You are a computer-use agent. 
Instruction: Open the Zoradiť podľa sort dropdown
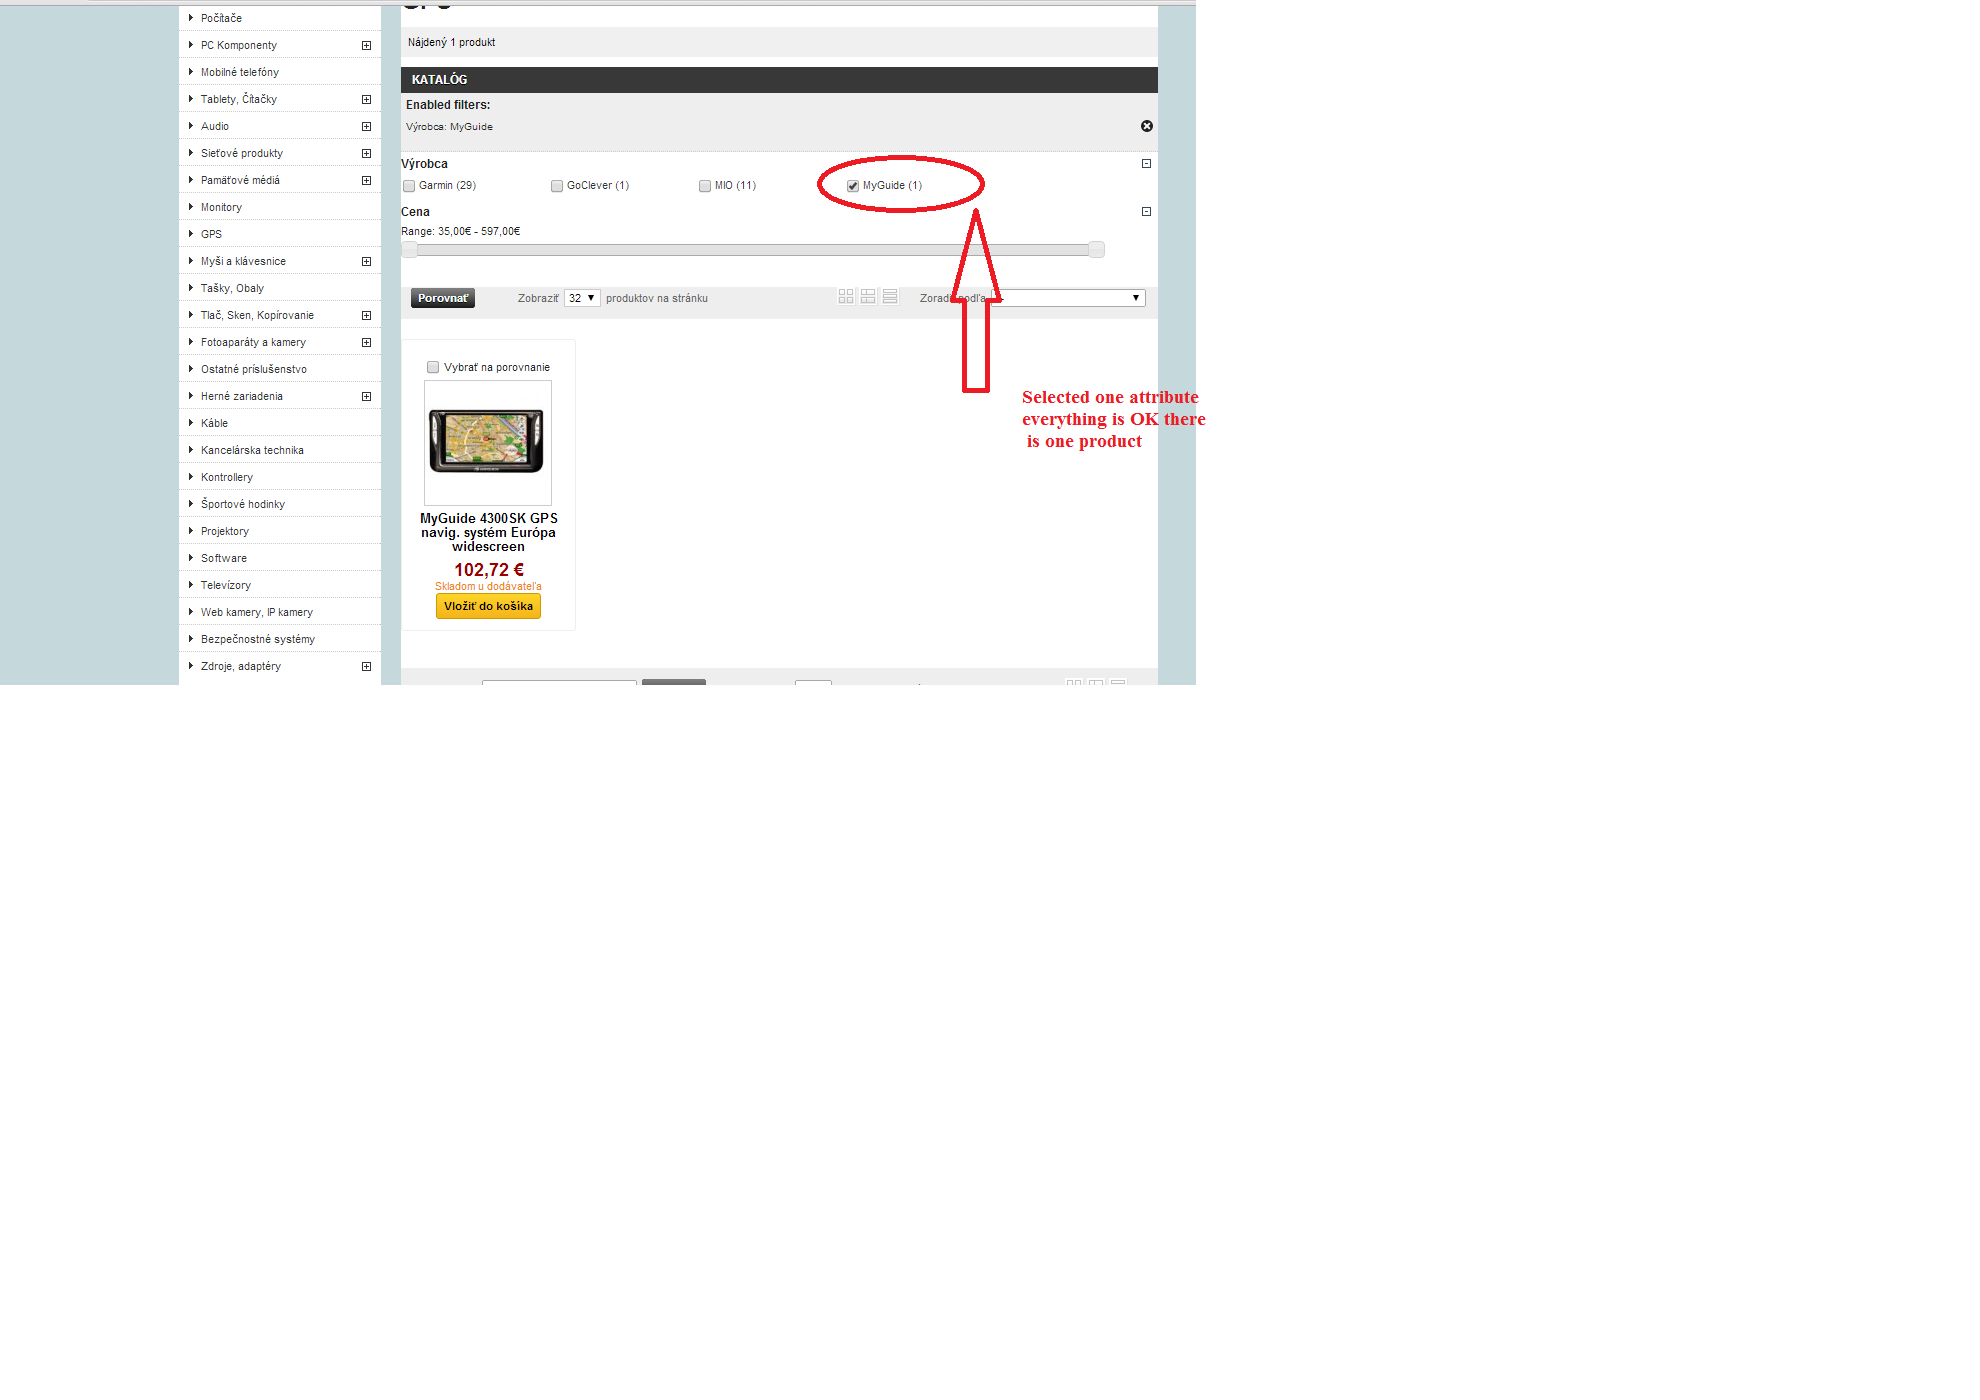[1070, 298]
